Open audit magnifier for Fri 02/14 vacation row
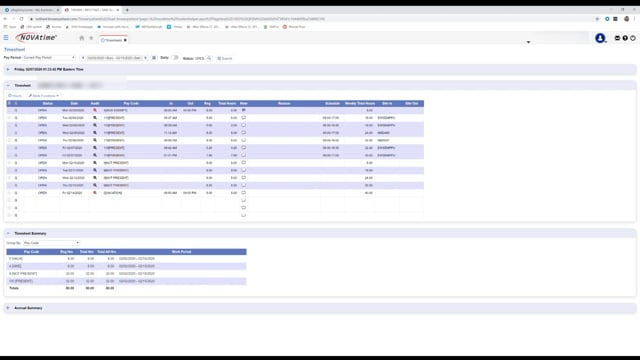The width and height of the screenshot is (640, 360). coord(95,193)
